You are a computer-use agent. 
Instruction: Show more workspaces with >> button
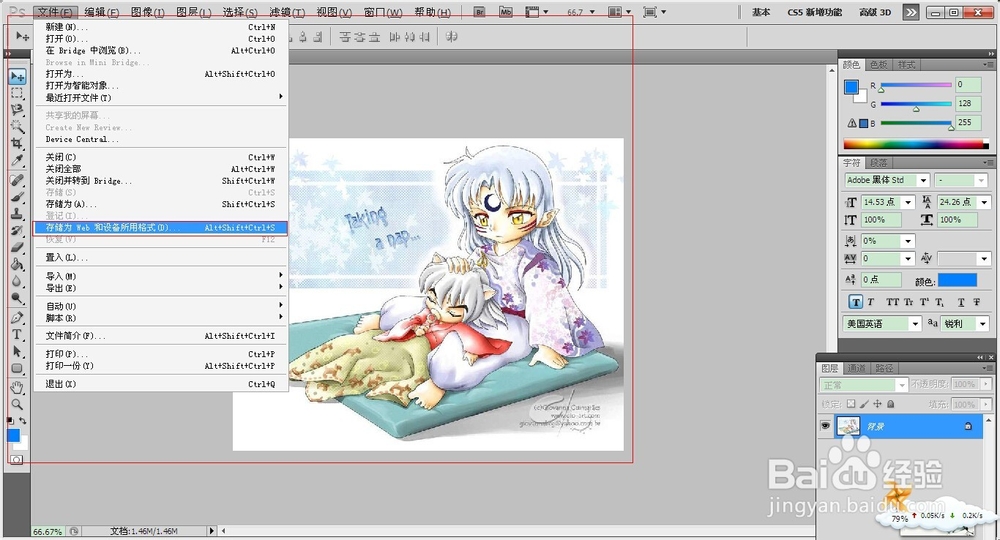(x=911, y=12)
